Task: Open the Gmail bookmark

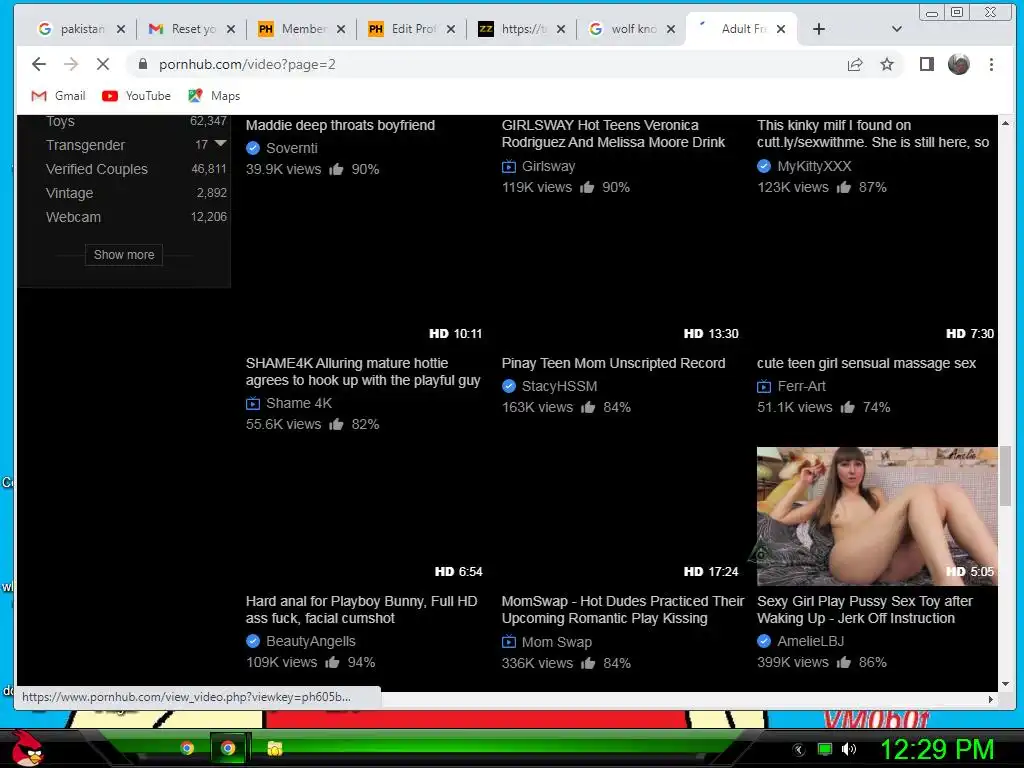Action: tap(59, 96)
